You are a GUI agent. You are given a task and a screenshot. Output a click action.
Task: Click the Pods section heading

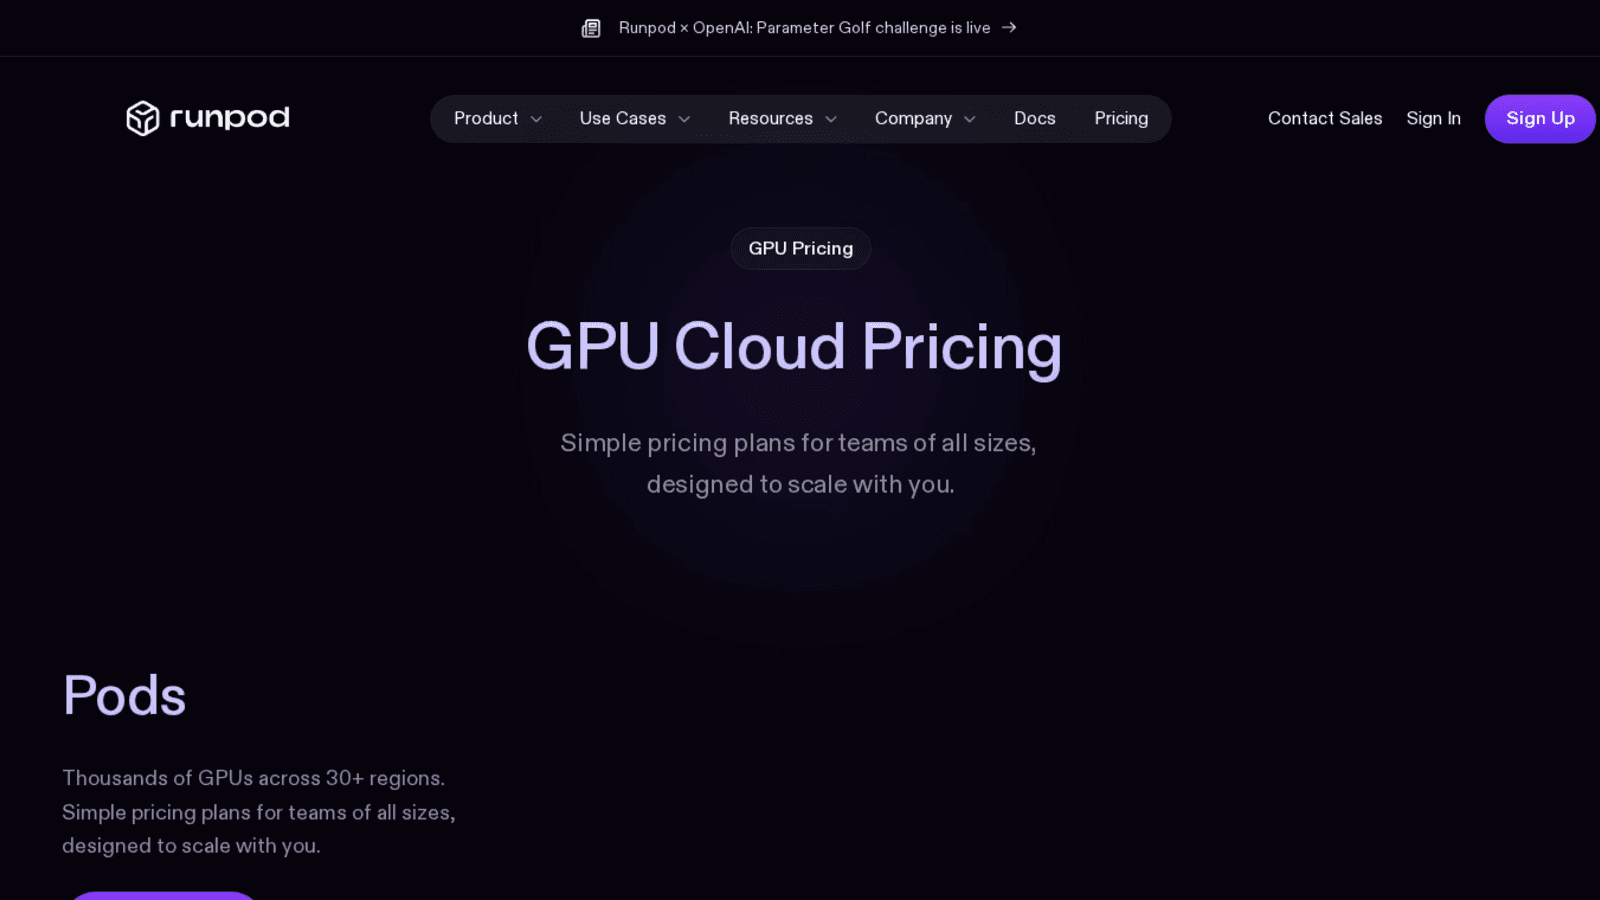pos(123,694)
